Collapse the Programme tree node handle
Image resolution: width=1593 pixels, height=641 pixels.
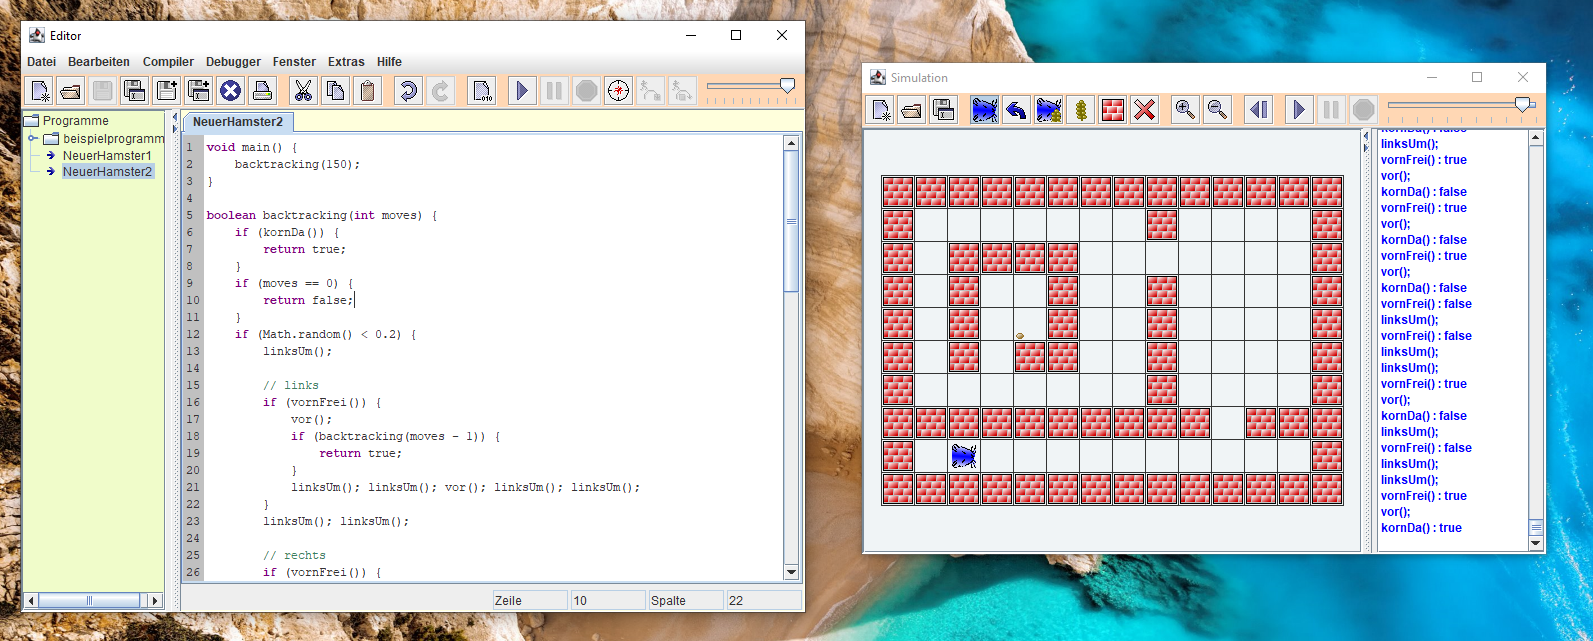coord(32,138)
